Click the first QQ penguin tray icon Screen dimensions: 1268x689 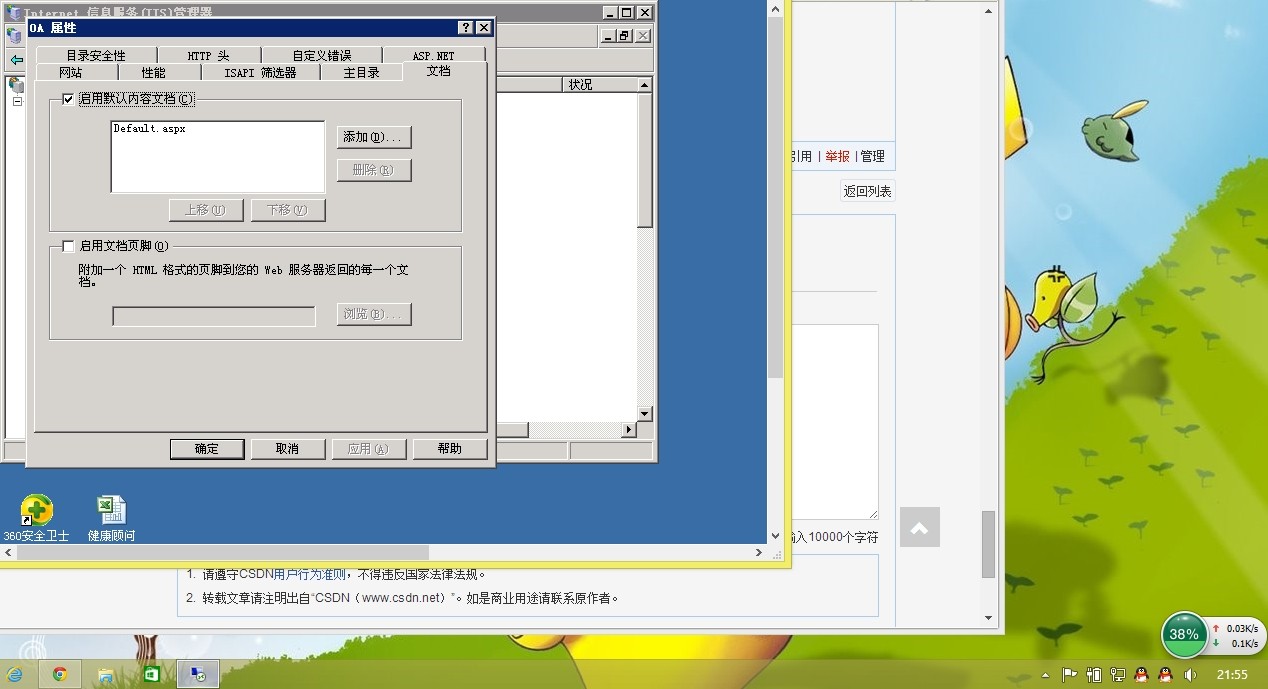pyautogui.click(x=1141, y=675)
